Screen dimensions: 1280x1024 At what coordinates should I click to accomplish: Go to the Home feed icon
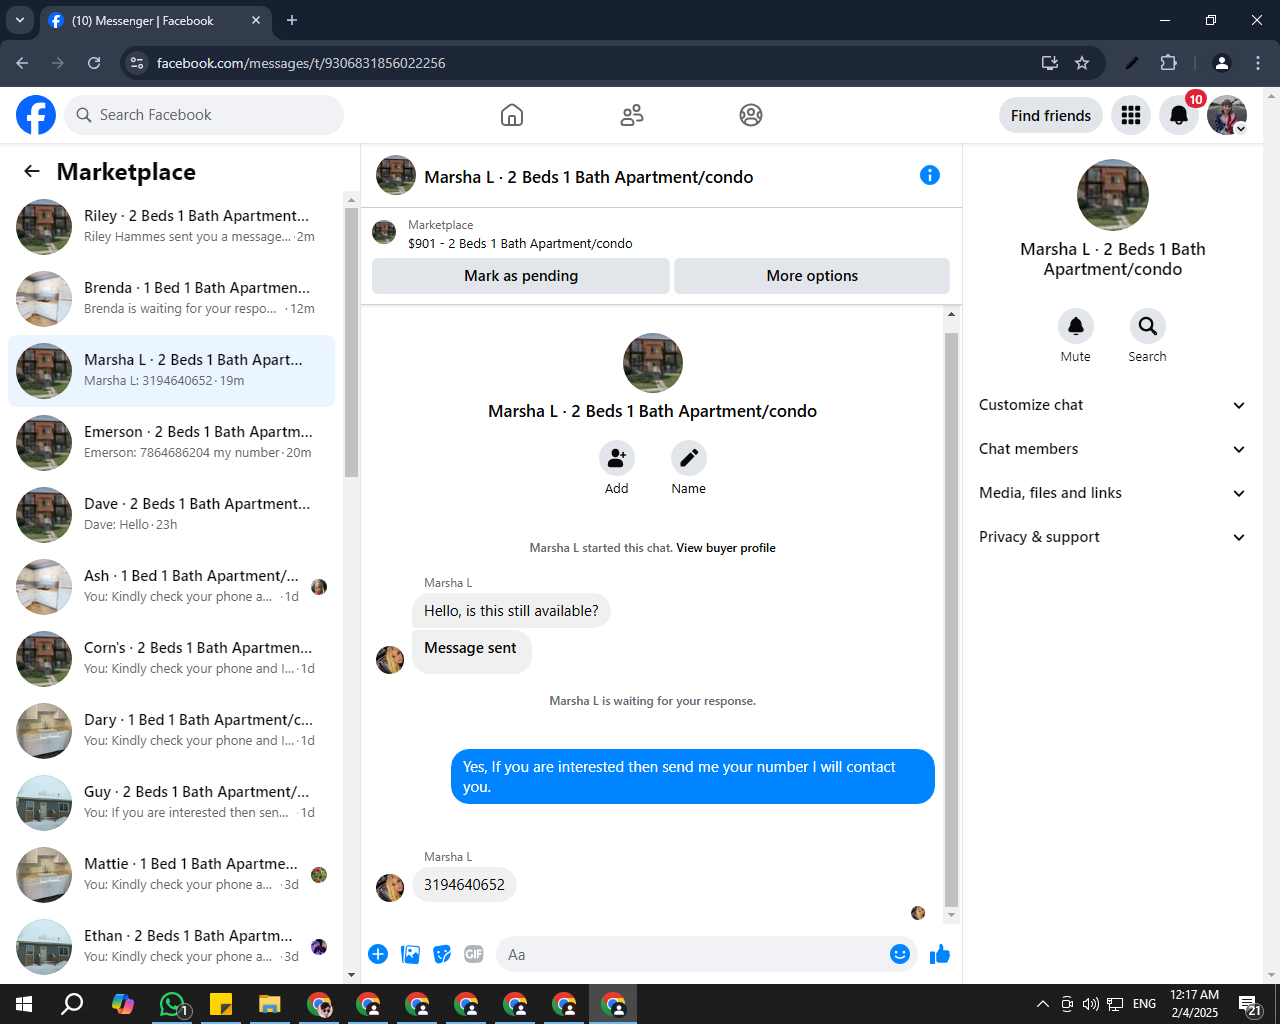click(x=512, y=115)
